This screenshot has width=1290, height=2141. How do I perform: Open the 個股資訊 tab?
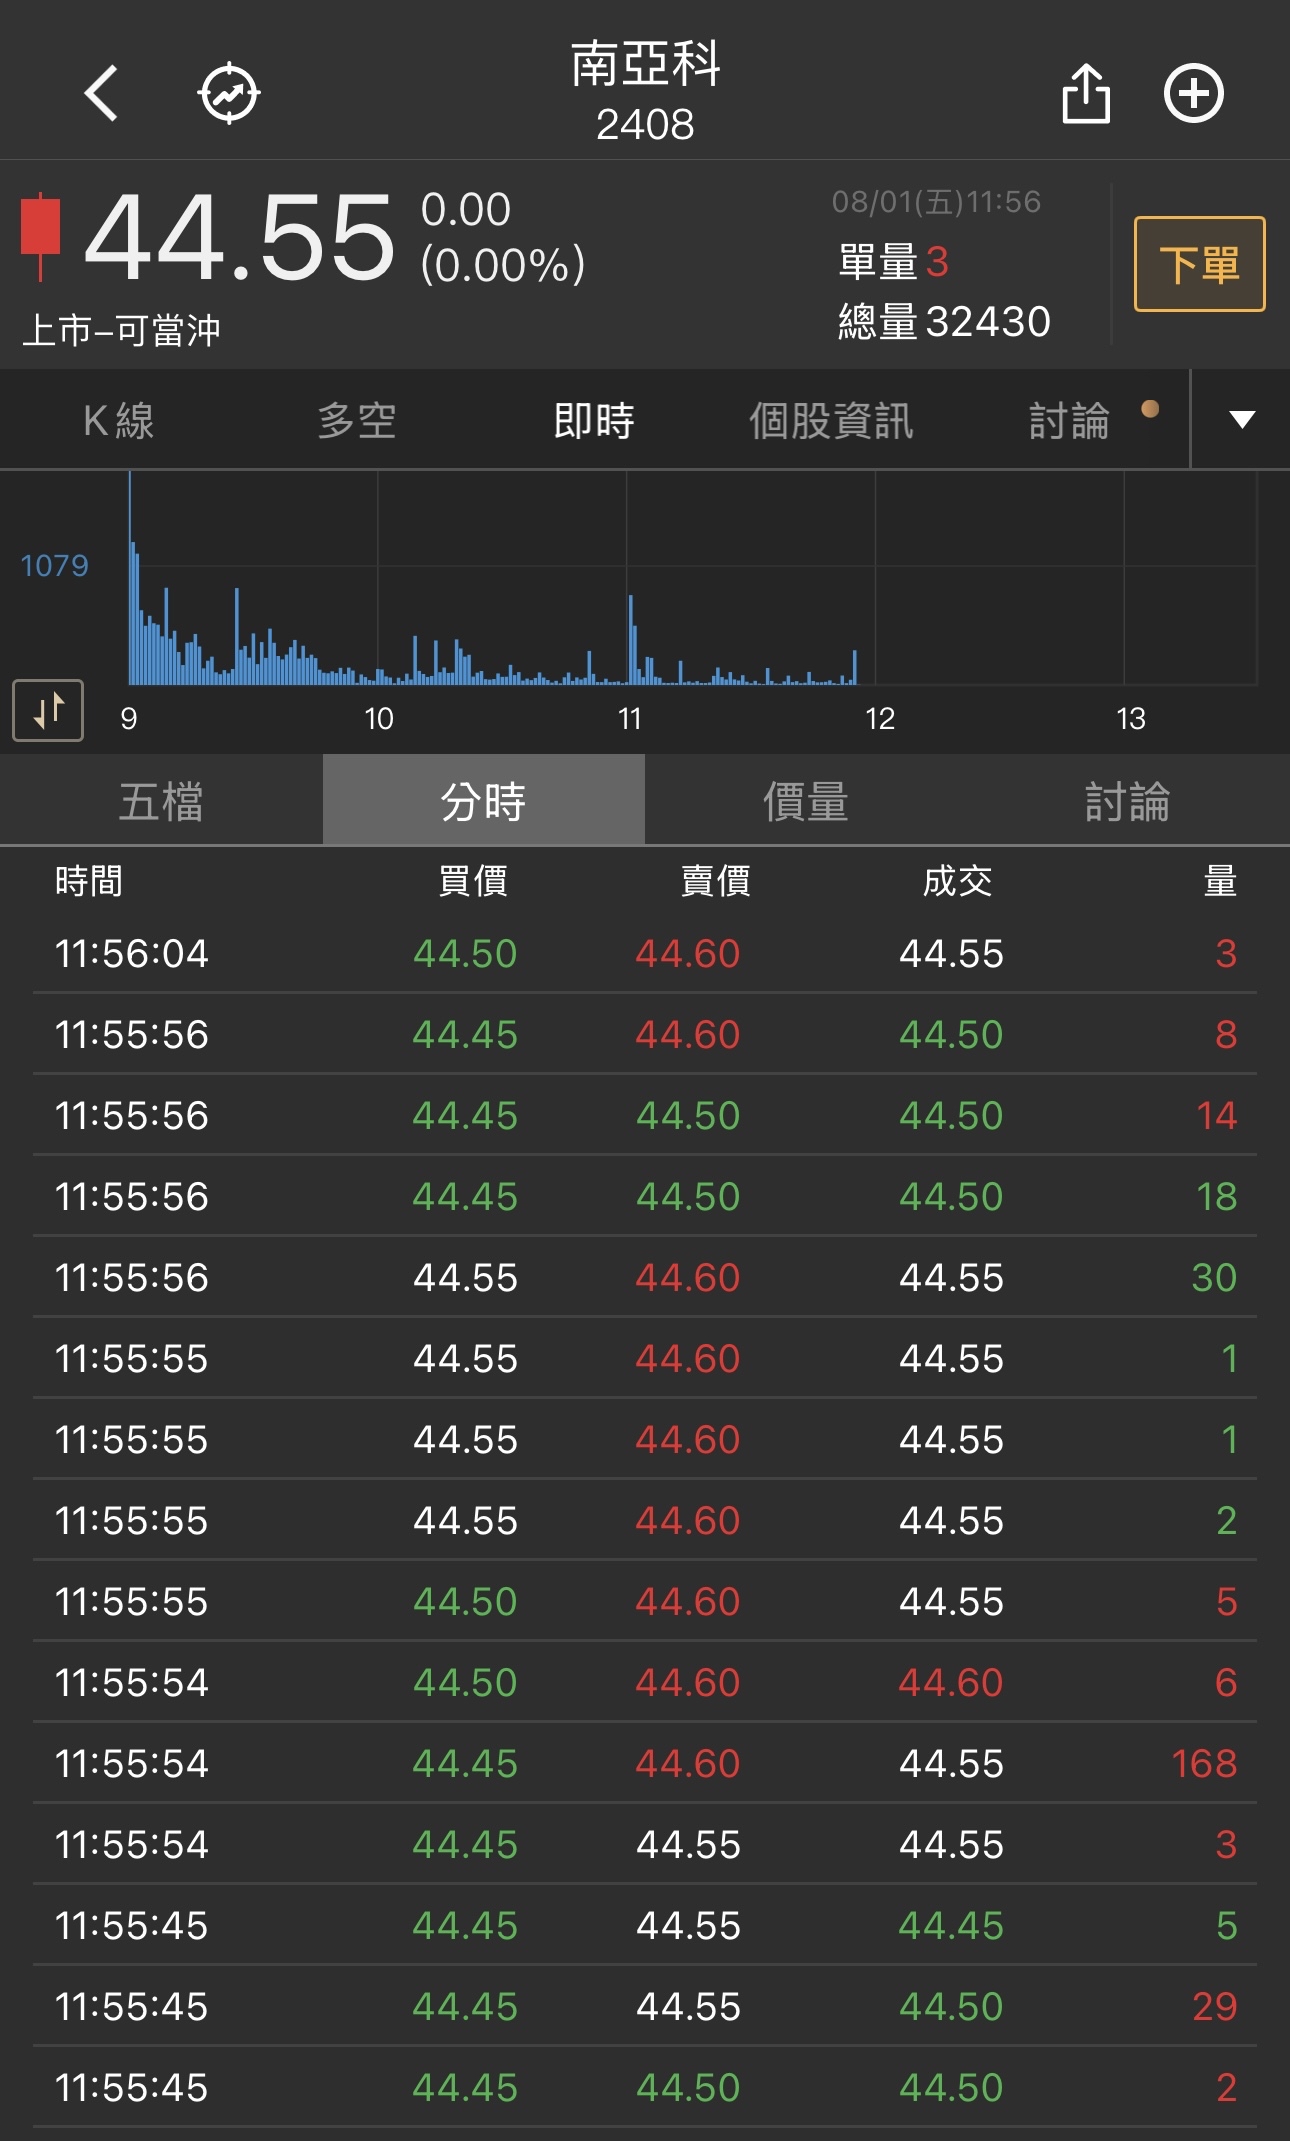(831, 420)
